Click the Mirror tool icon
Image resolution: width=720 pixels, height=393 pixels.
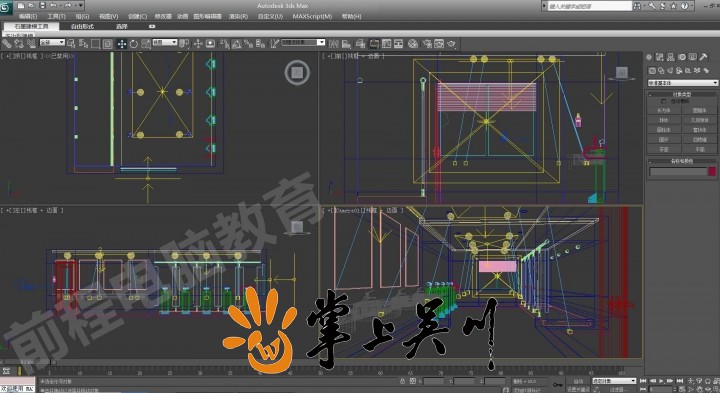[334, 44]
